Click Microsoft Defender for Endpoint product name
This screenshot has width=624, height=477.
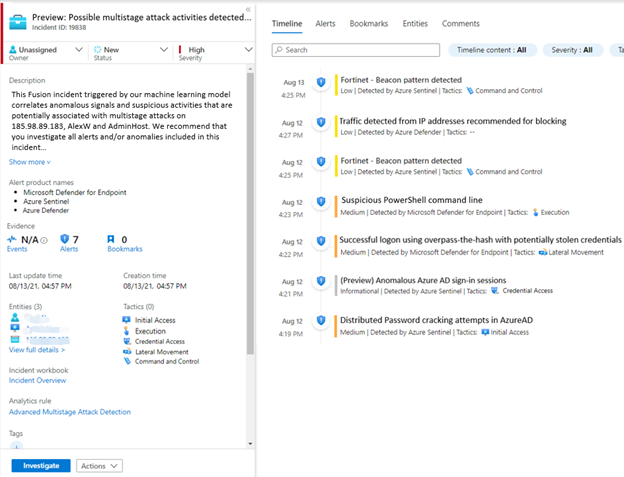point(74,193)
